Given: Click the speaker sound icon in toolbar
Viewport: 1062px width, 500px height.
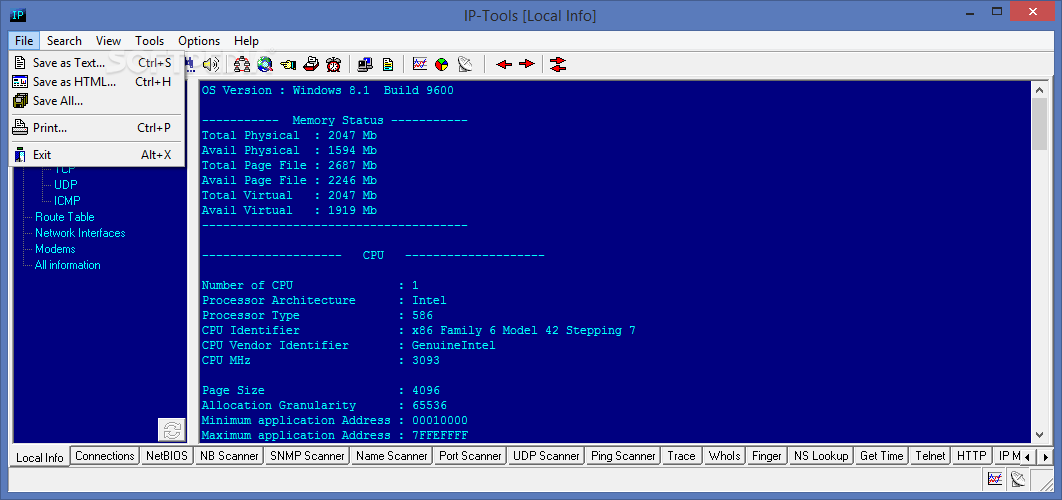Looking at the screenshot, I should 211,64.
